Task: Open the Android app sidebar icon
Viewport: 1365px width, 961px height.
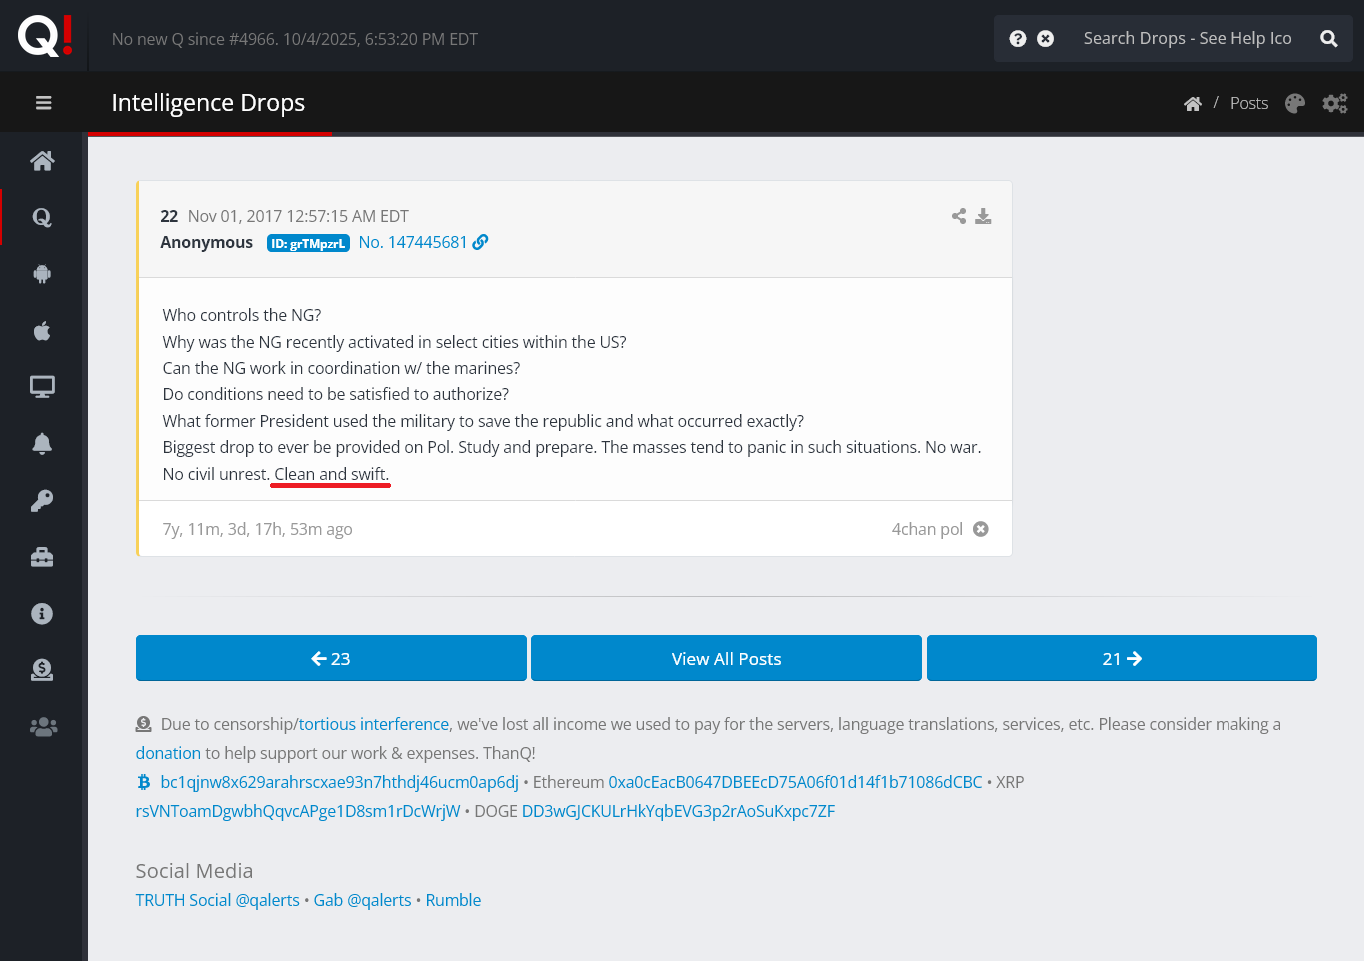Action: (x=42, y=274)
